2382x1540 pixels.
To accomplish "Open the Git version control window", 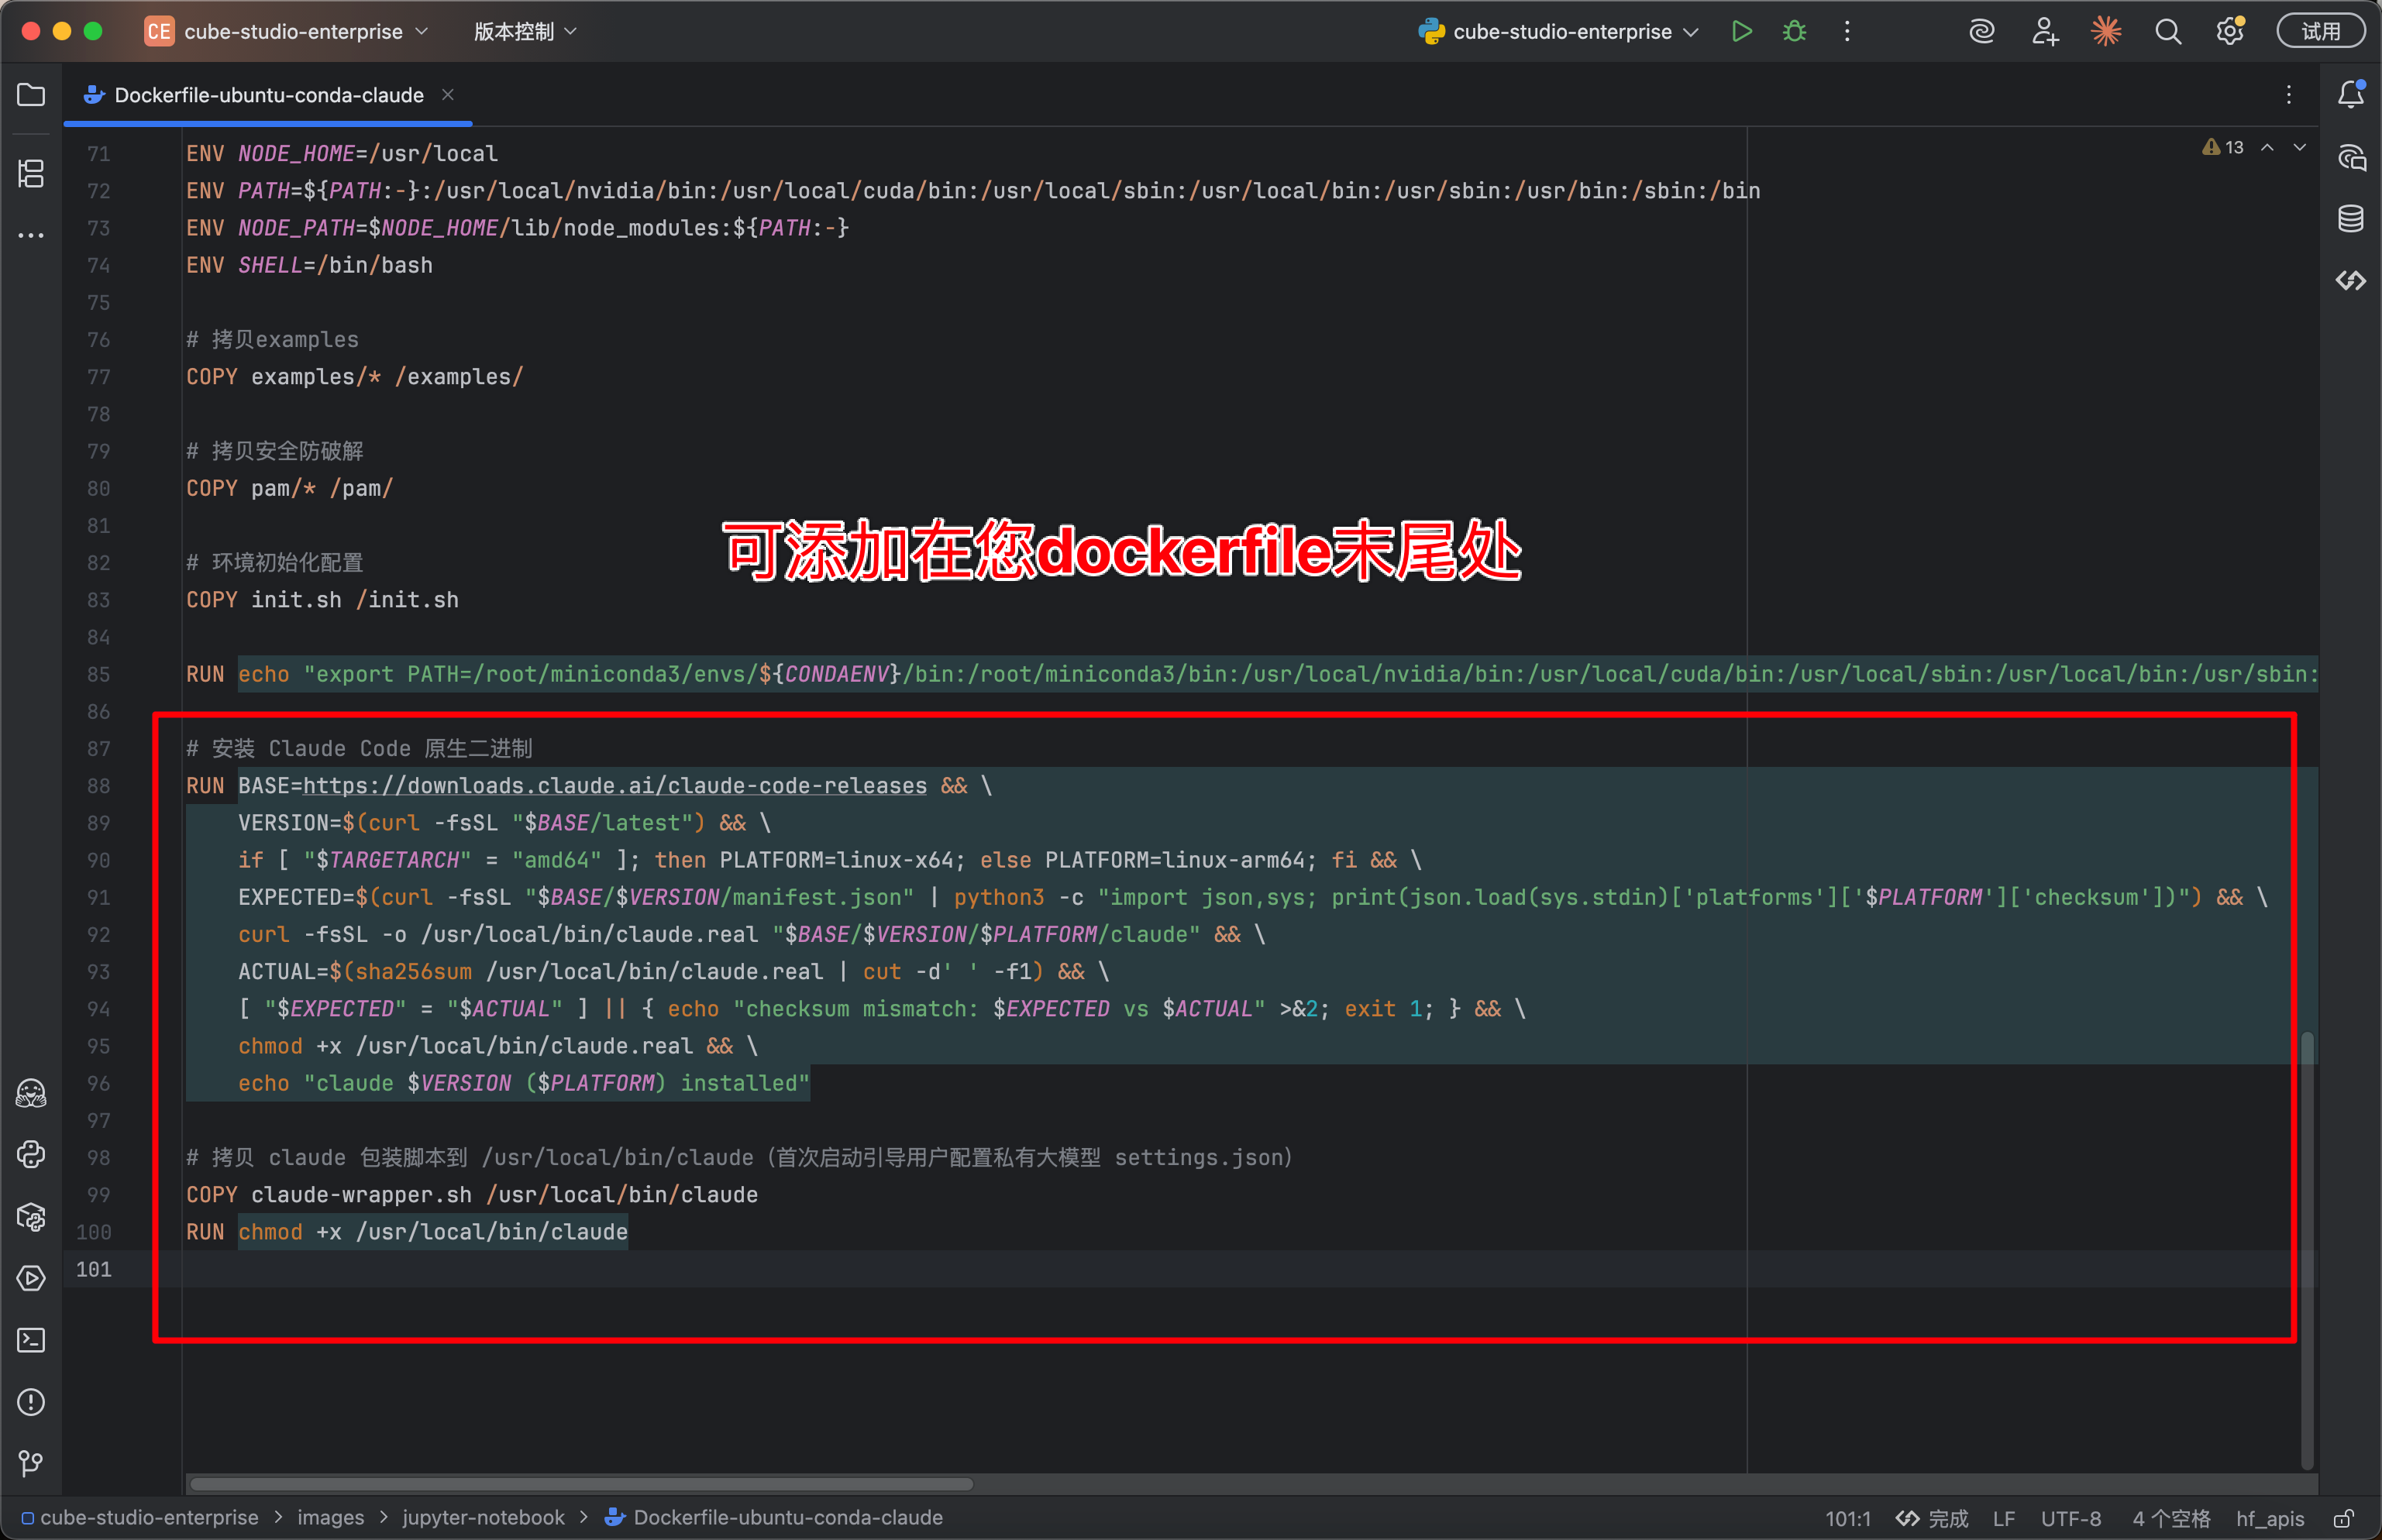I will (31, 1464).
